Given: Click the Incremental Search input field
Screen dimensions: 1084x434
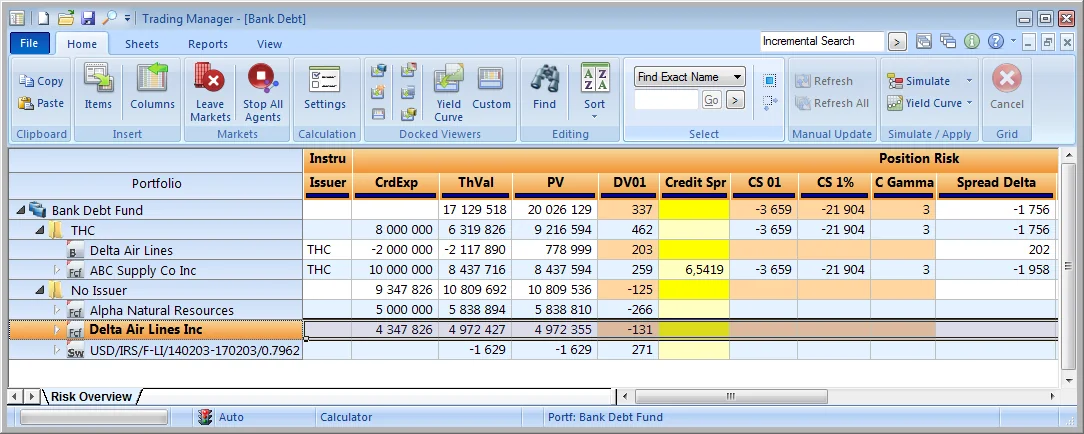Looking at the screenshot, I should (821, 41).
